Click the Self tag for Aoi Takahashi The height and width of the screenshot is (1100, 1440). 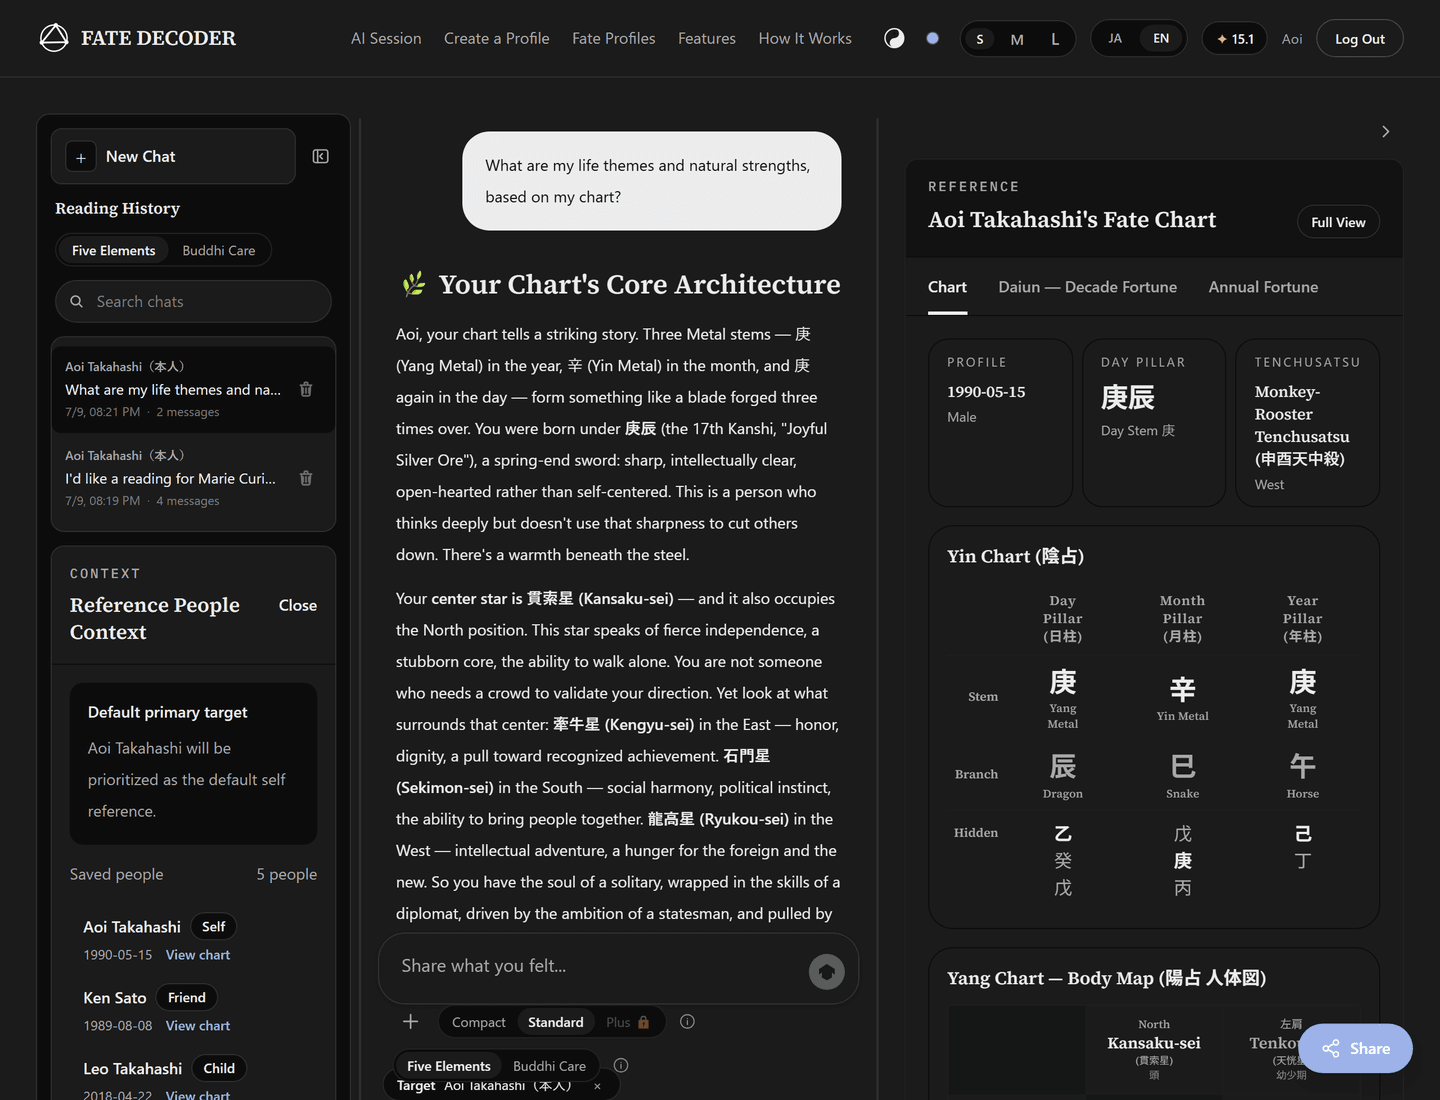tap(213, 927)
